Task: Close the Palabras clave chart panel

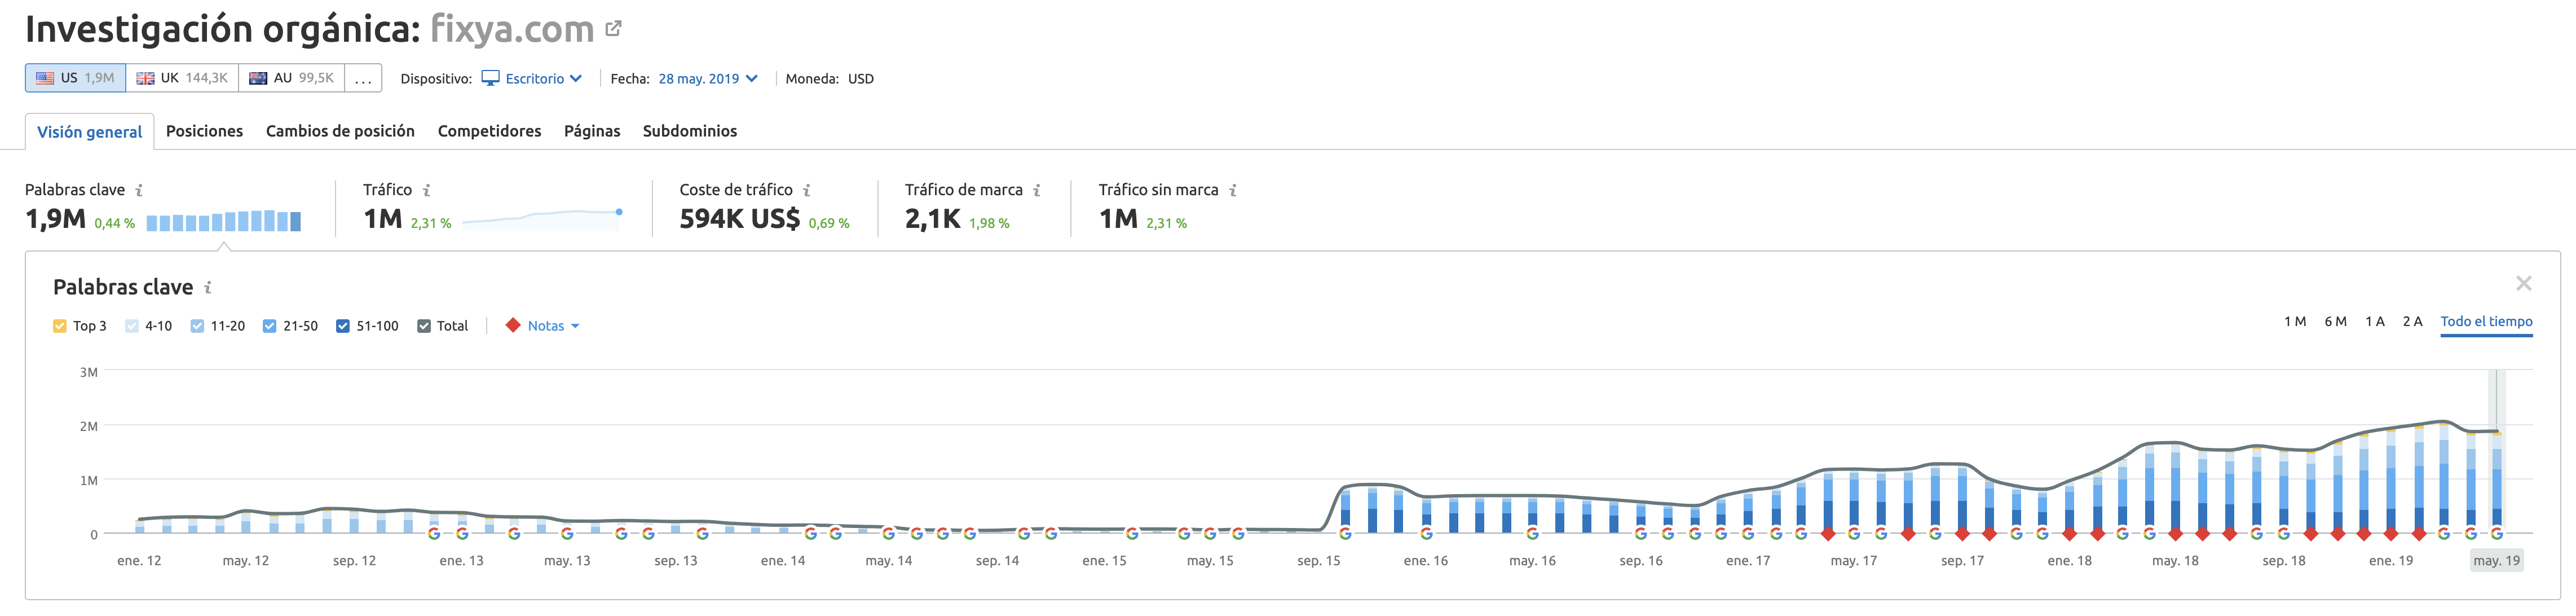Action: click(2523, 284)
